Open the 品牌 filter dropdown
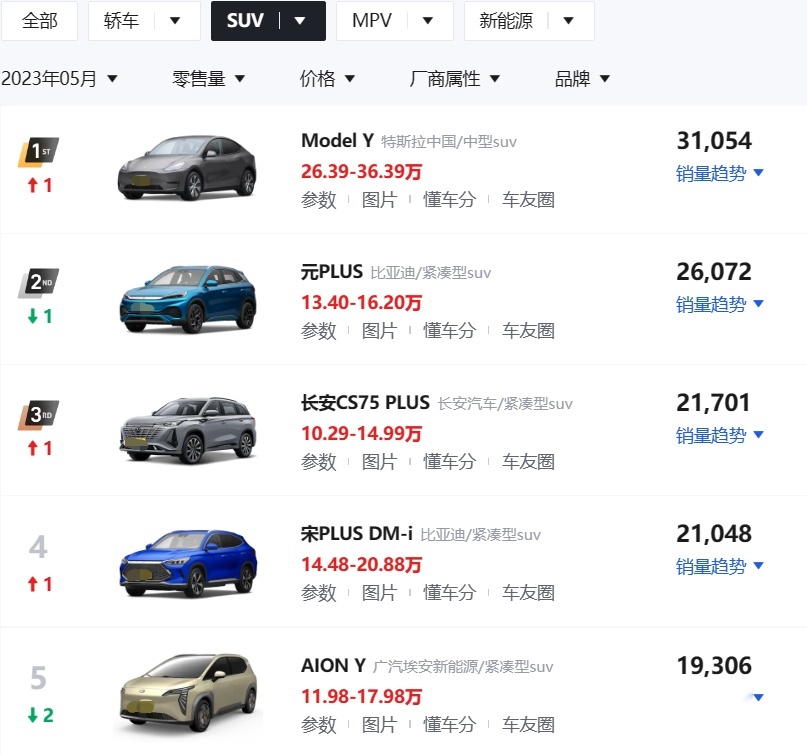 point(582,79)
